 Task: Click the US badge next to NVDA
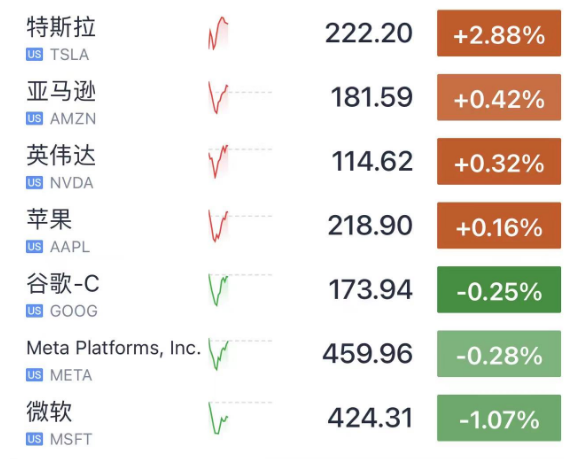point(35,183)
